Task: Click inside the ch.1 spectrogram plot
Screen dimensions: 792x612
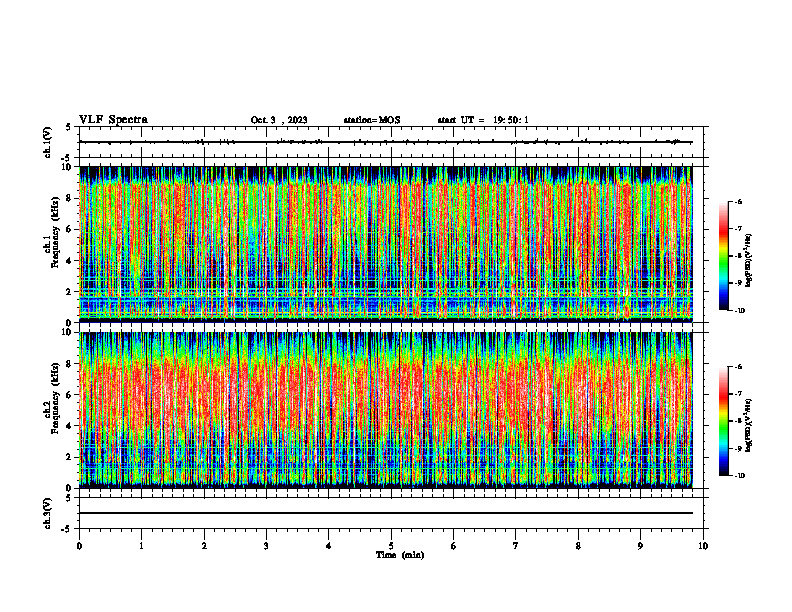Action: (386, 244)
